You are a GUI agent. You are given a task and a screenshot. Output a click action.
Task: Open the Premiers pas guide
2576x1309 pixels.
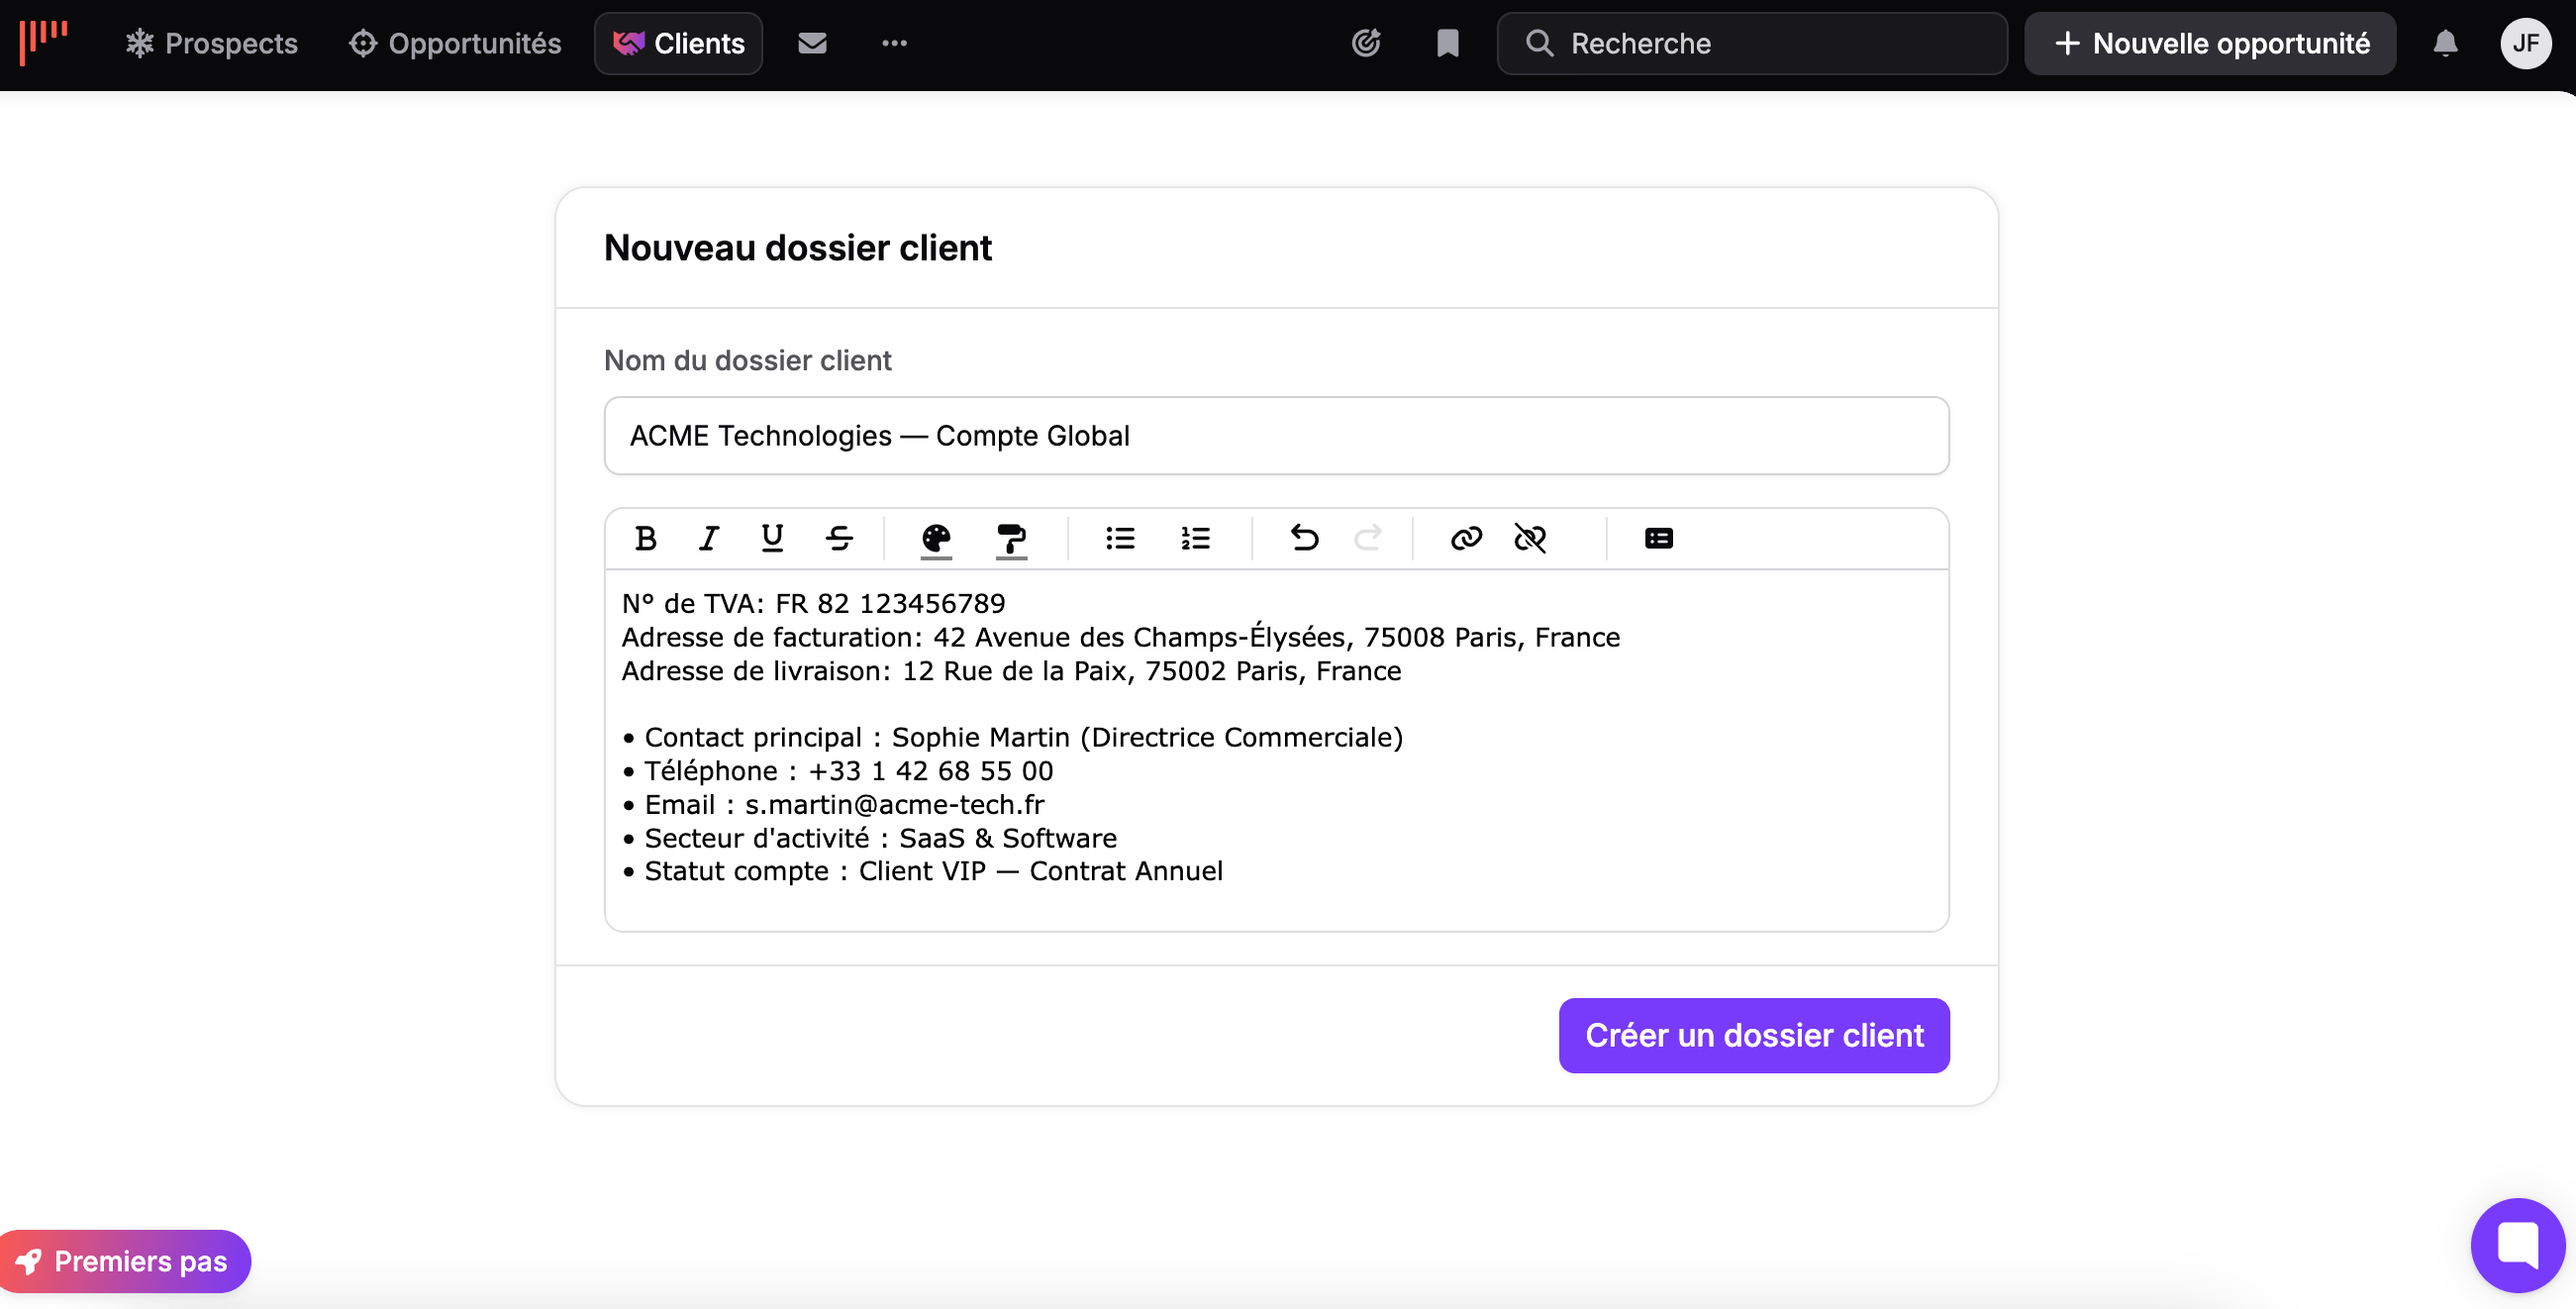(x=124, y=1261)
